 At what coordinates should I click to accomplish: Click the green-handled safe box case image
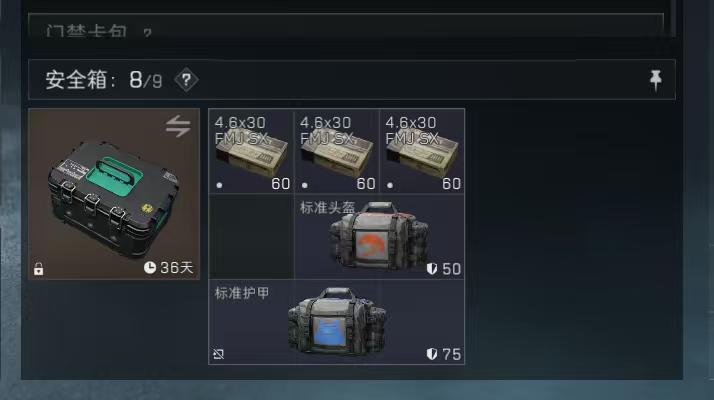[x=114, y=194]
